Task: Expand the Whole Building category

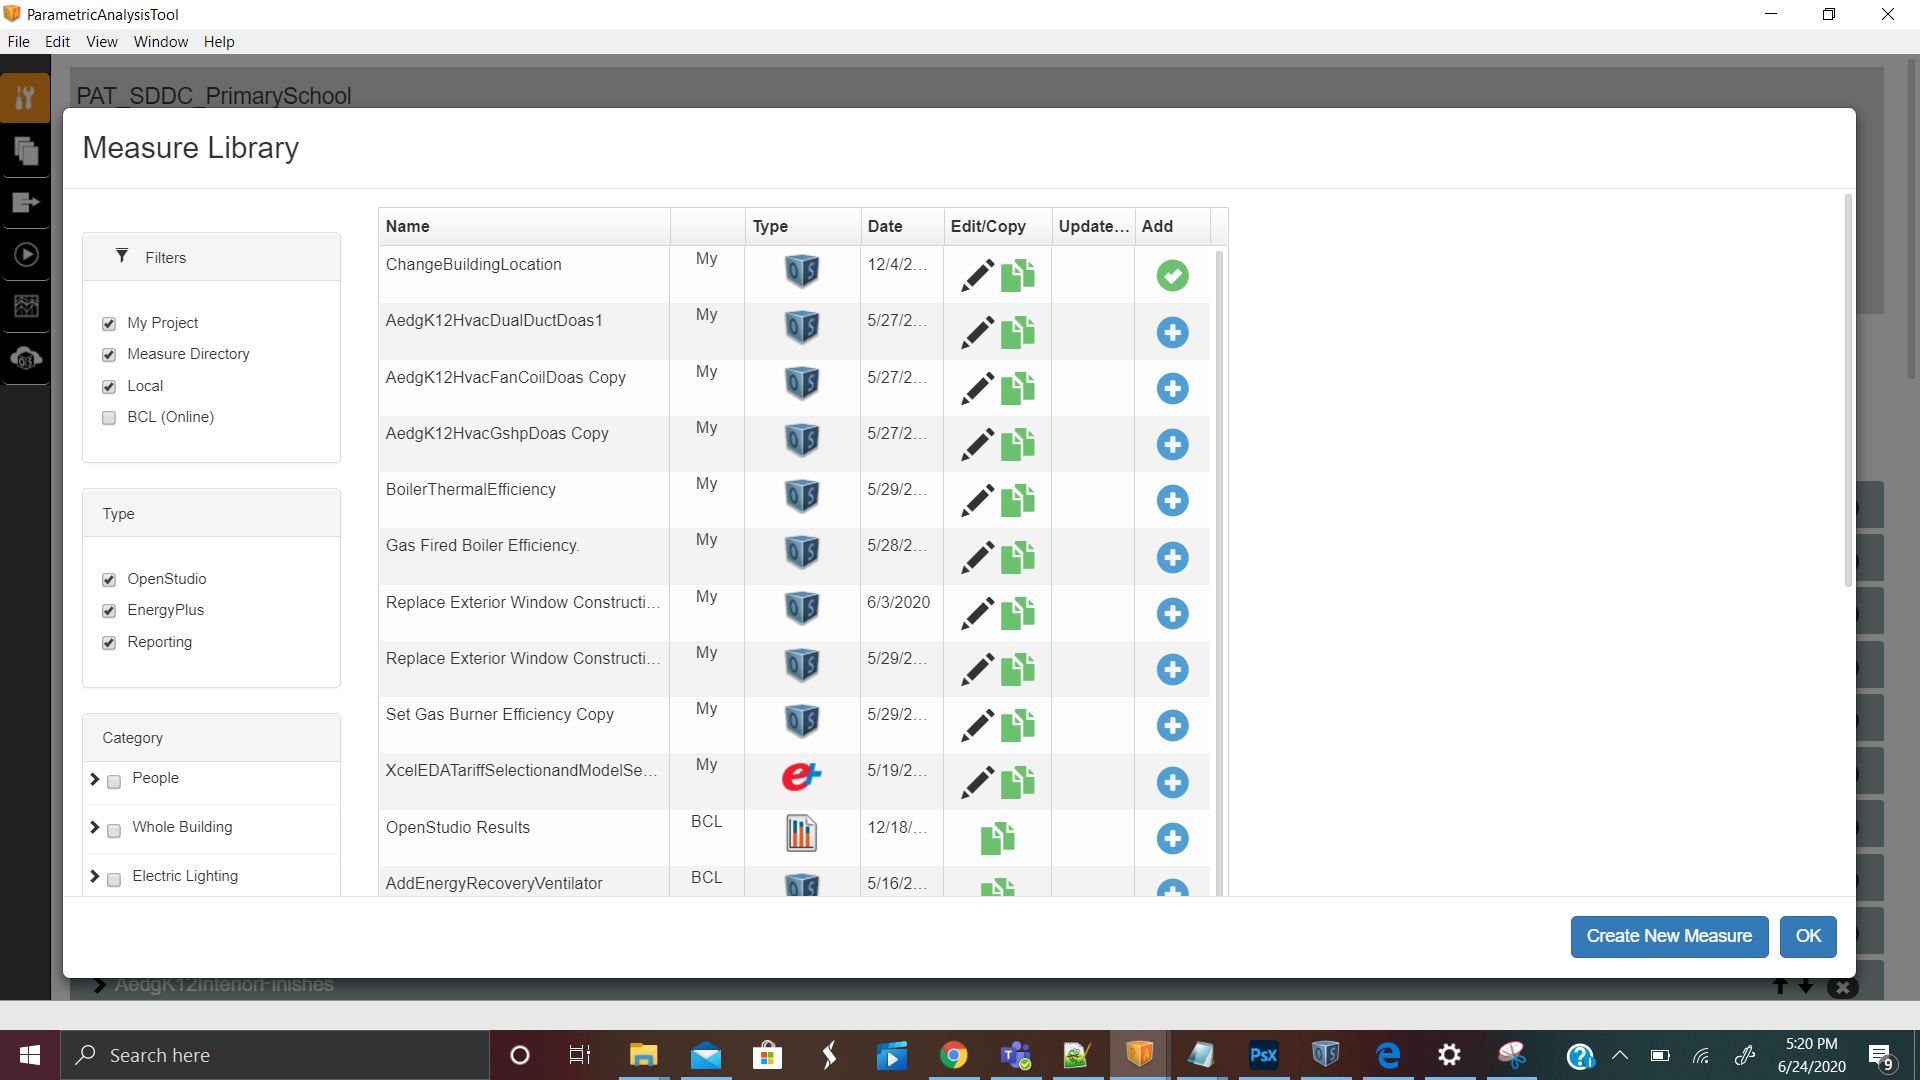Action: point(95,828)
